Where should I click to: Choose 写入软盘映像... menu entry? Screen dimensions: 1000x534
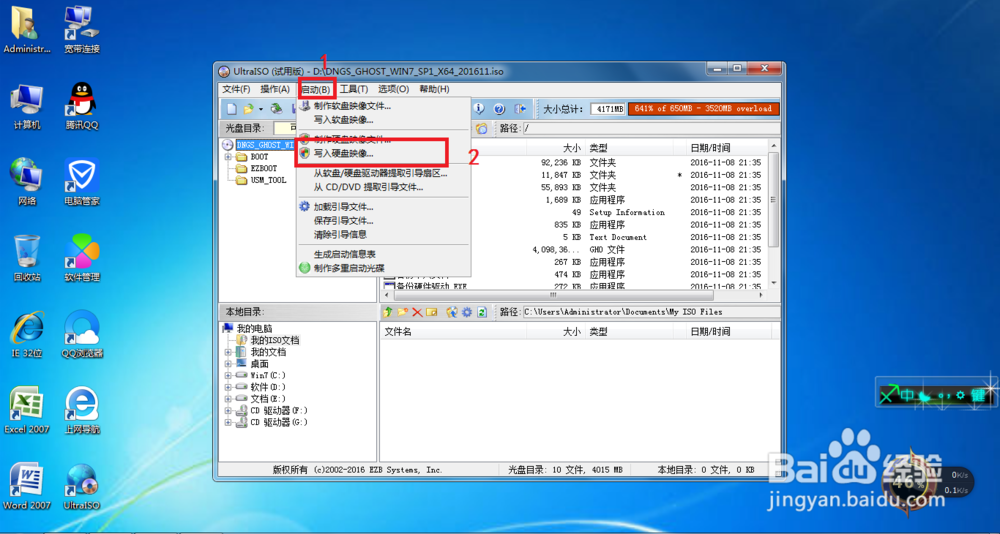click(x=383, y=119)
